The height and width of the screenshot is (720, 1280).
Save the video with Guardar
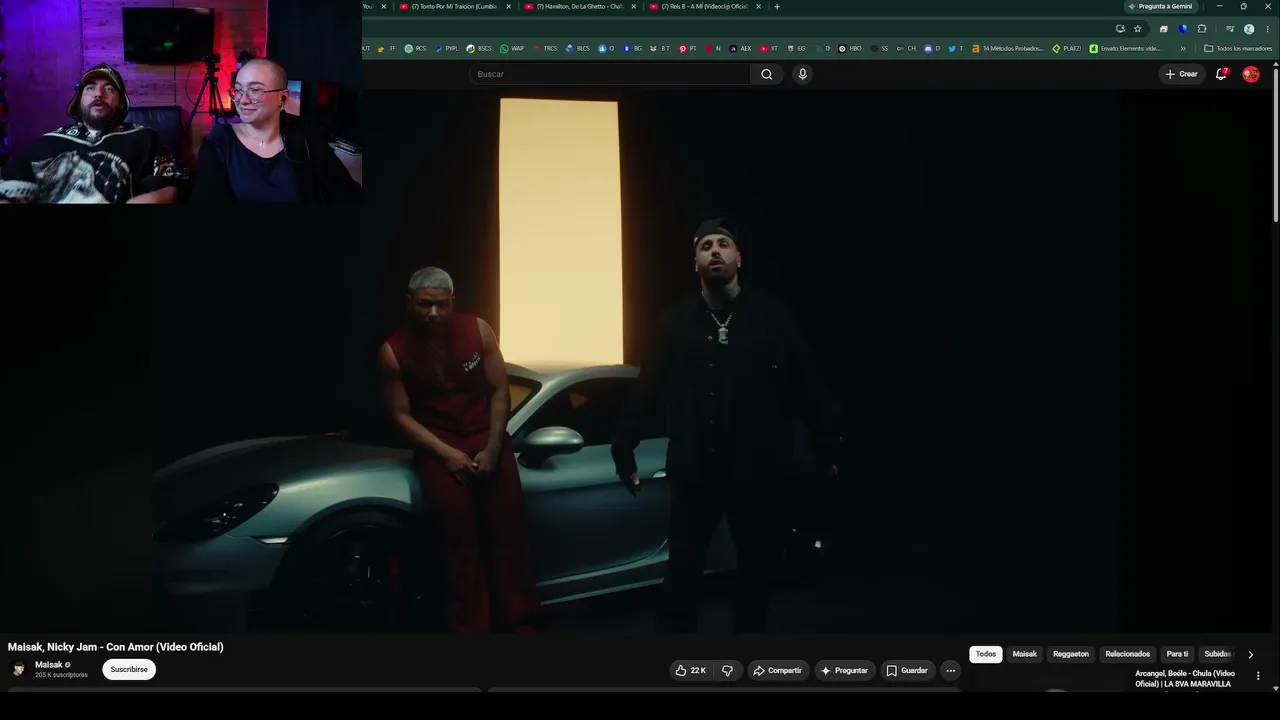[907, 670]
